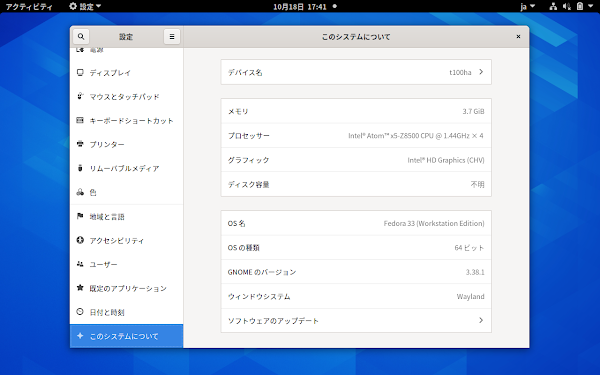The width and height of the screenshot is (600, 375).
Task: Click the volume icon in top bar
Action: (x=567, y=6)
